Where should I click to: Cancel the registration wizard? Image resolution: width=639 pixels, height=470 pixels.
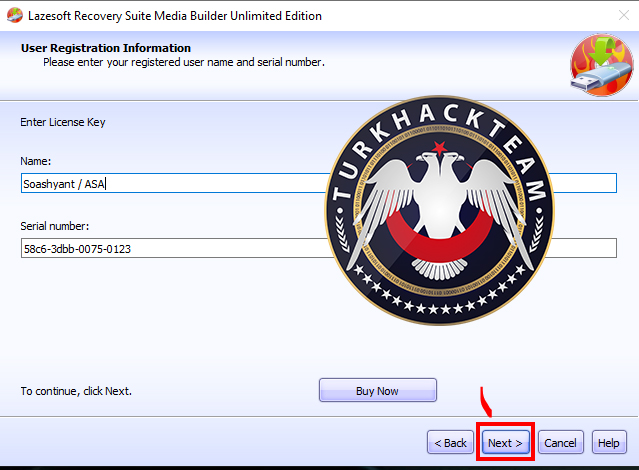pyautogui.click(x=560, y=442)
